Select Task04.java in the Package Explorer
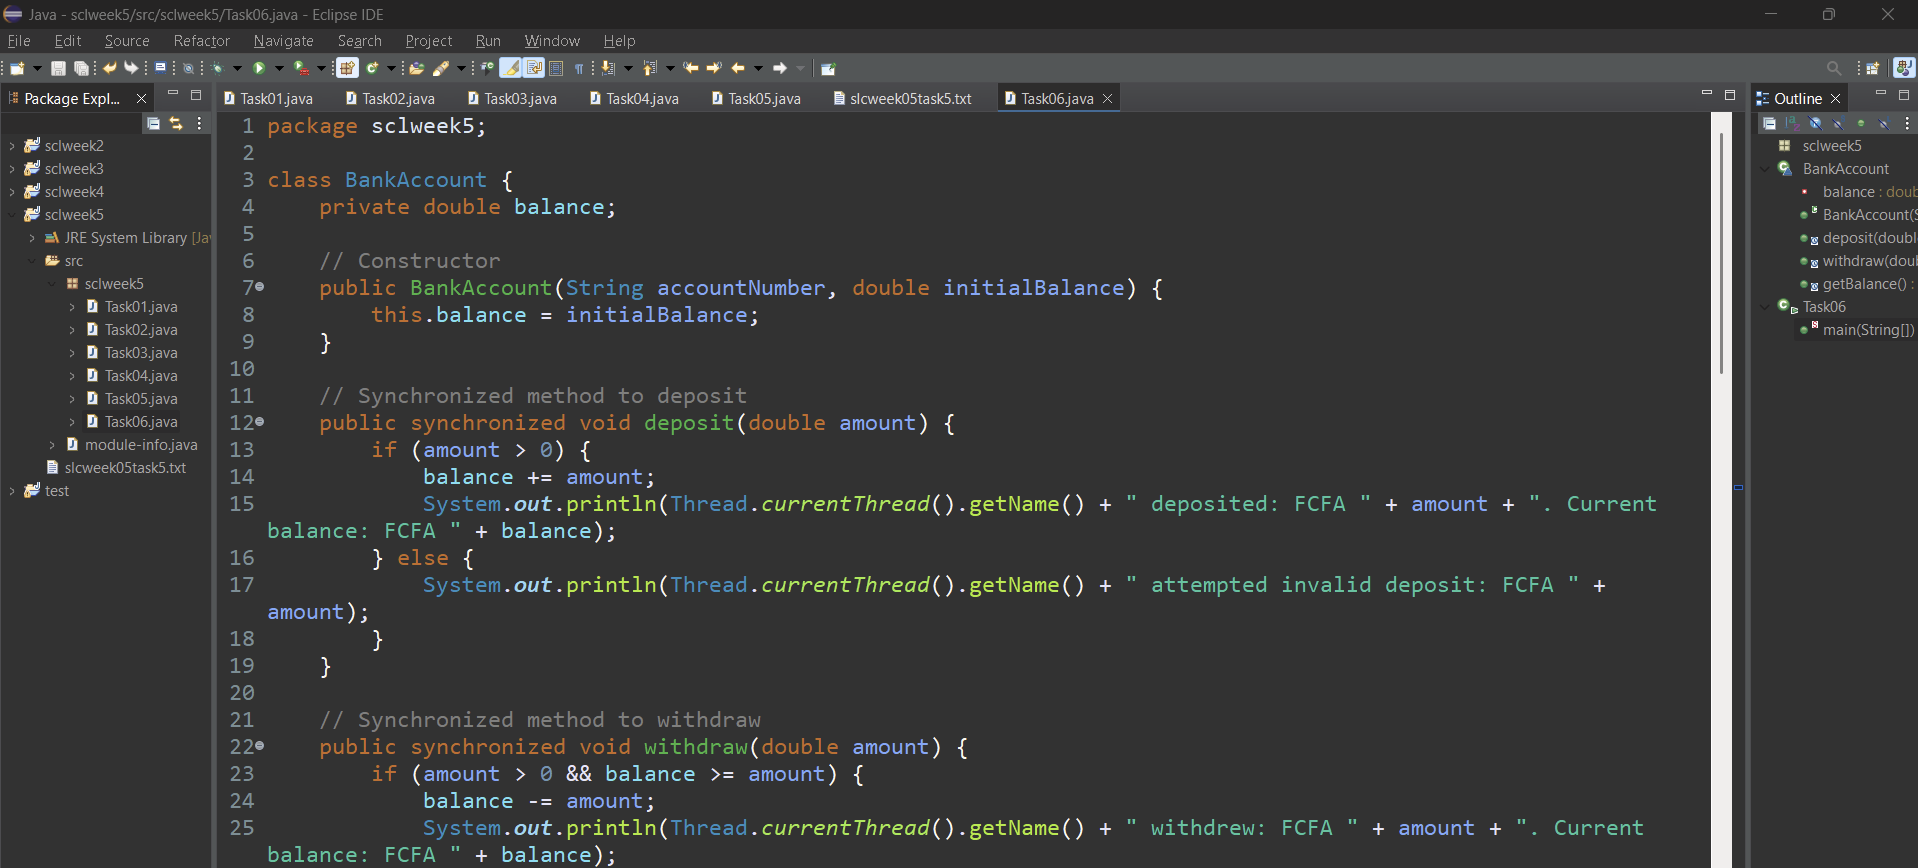 141,376
